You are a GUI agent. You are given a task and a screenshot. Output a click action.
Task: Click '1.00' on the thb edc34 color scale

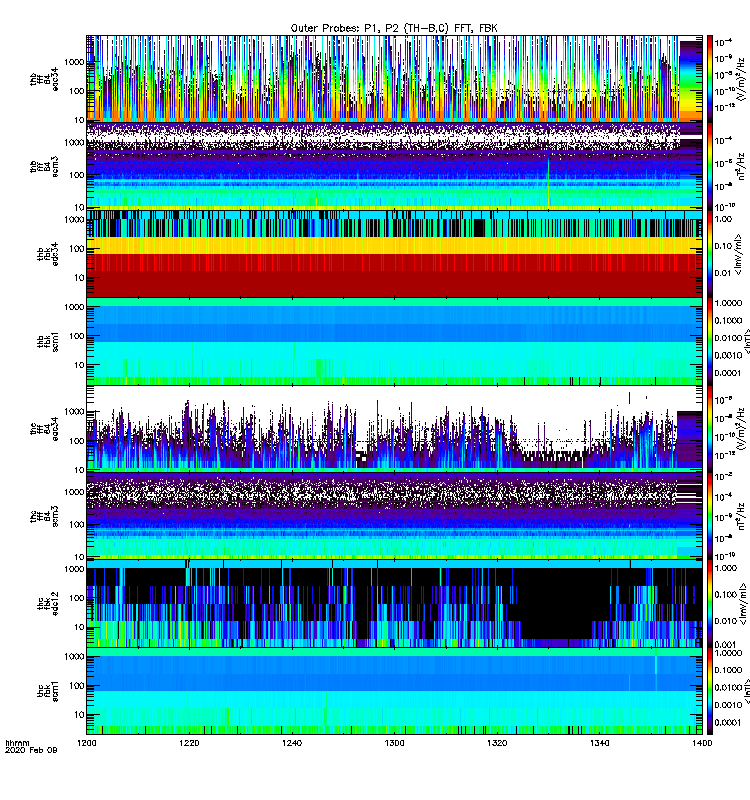(723, 219)
